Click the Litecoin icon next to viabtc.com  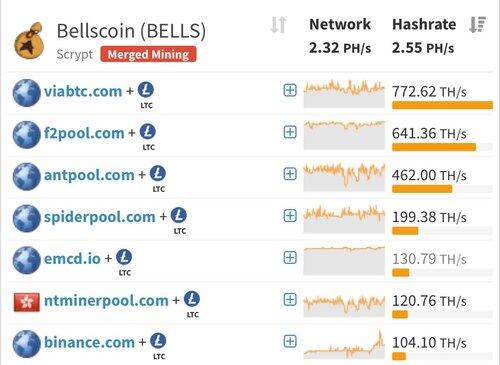(146, 90)
